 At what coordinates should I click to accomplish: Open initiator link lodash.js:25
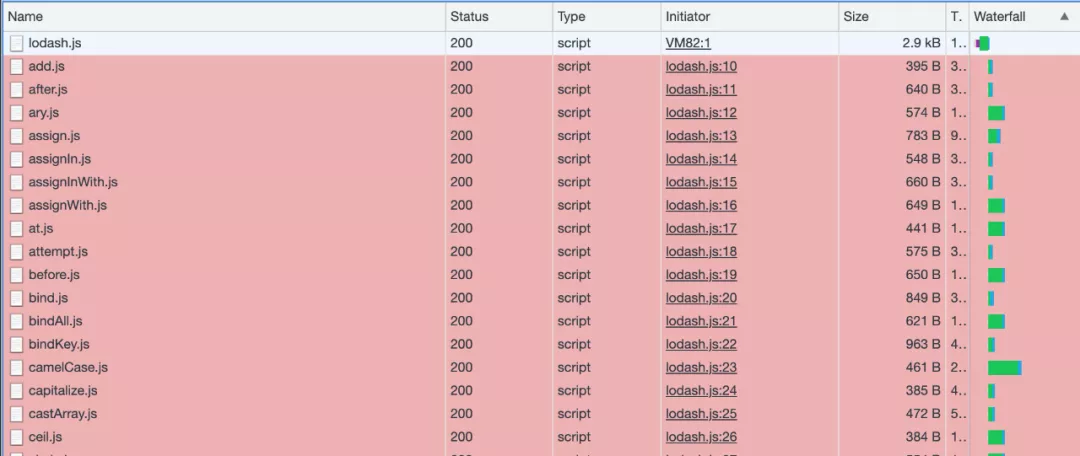[701, 414]
